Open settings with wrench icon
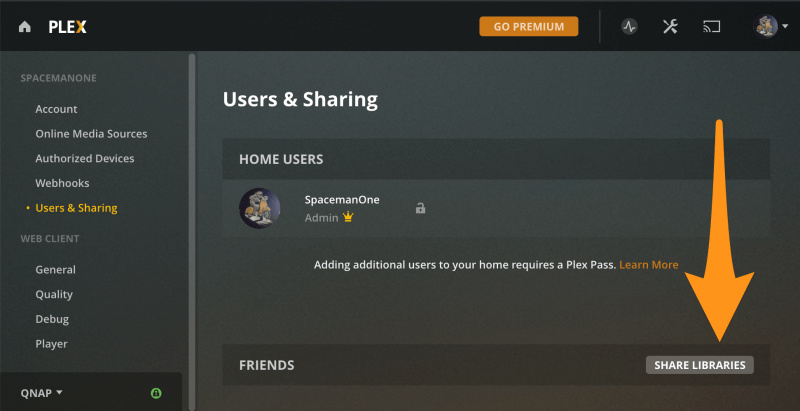This screenshot has width=800, height=411. point(670,27)
